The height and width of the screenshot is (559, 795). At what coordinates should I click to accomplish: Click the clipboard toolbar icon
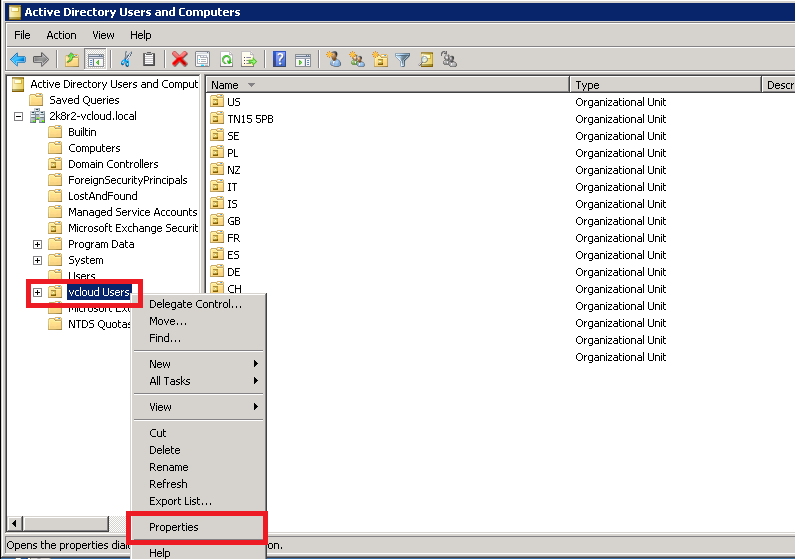coord(149,60)
